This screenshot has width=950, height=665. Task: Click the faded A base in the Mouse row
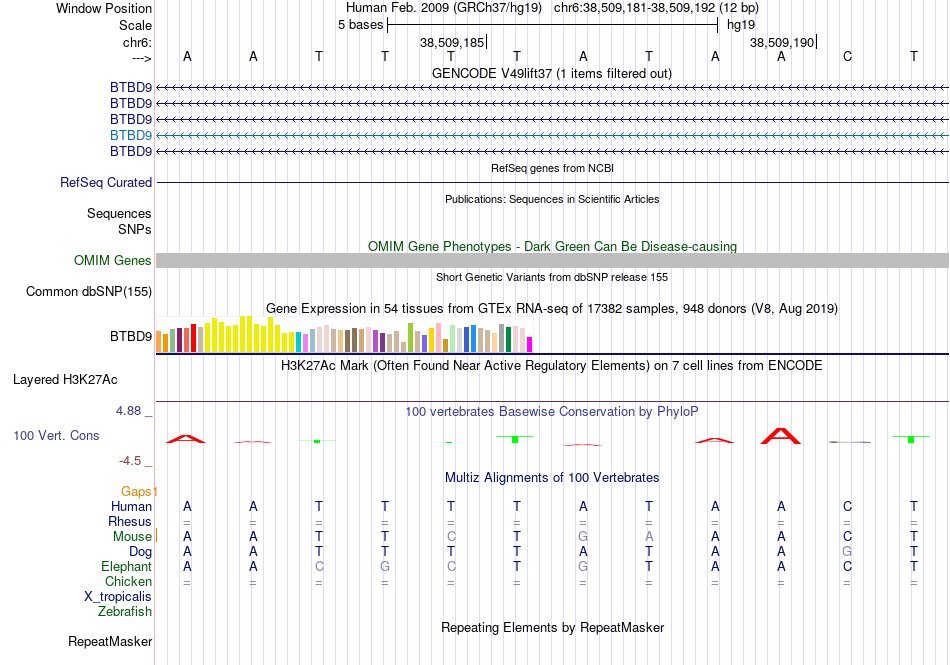point(649,537)
